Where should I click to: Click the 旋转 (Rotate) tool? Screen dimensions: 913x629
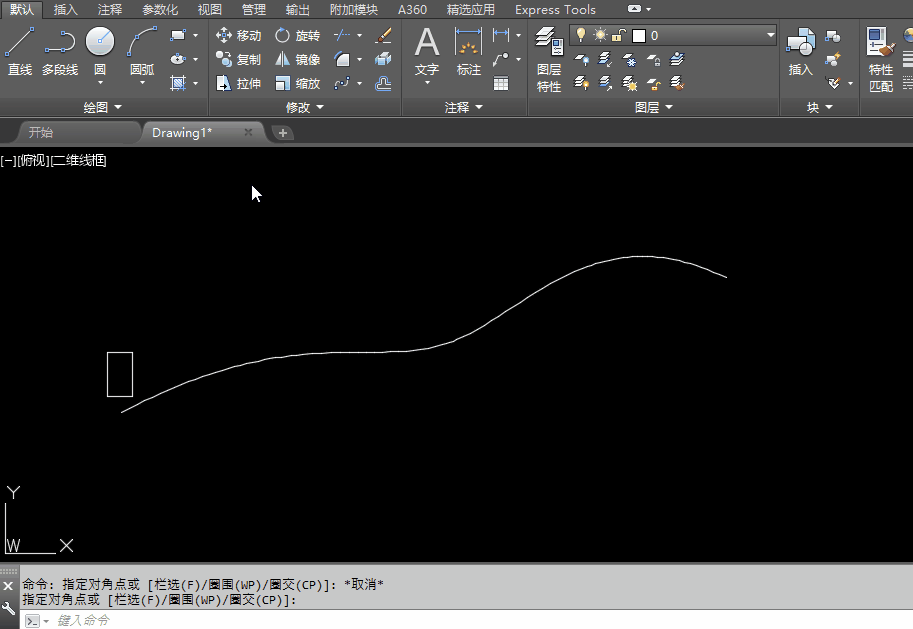click(297, 35)
